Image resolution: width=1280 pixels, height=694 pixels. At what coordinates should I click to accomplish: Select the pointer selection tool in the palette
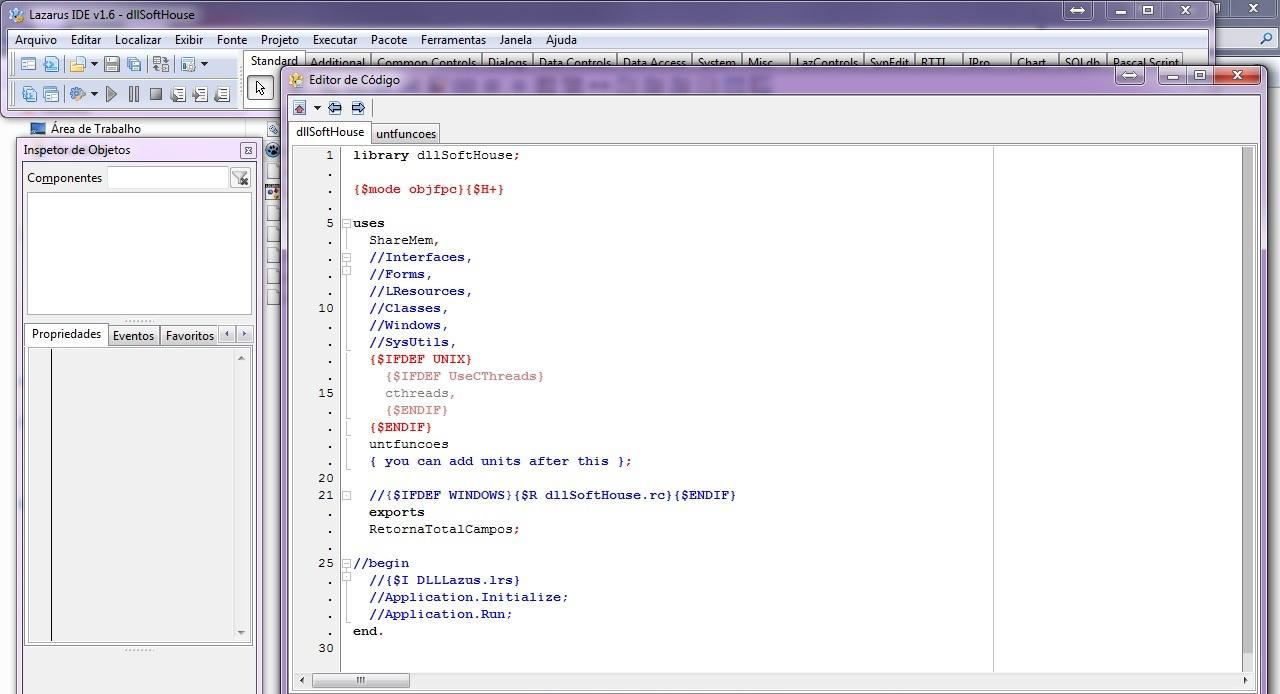tap(260, 88)
